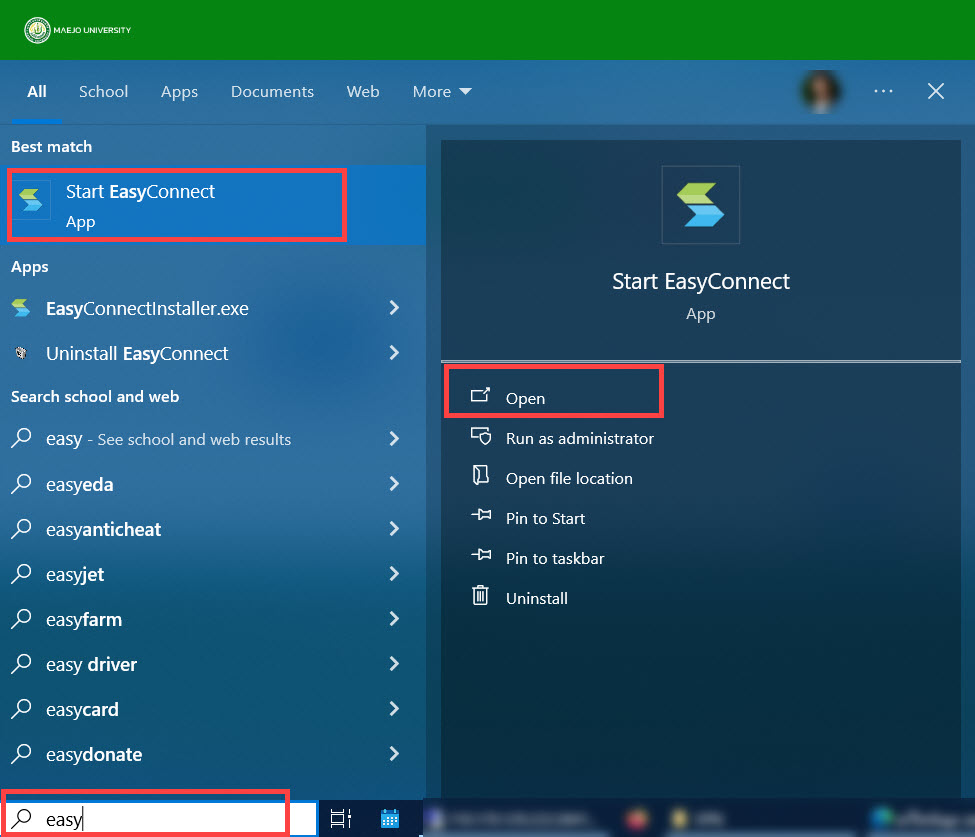Viewport: 975px width, 837px height.
Task: Switch to the Apps tab
Action: coord(179,91)
